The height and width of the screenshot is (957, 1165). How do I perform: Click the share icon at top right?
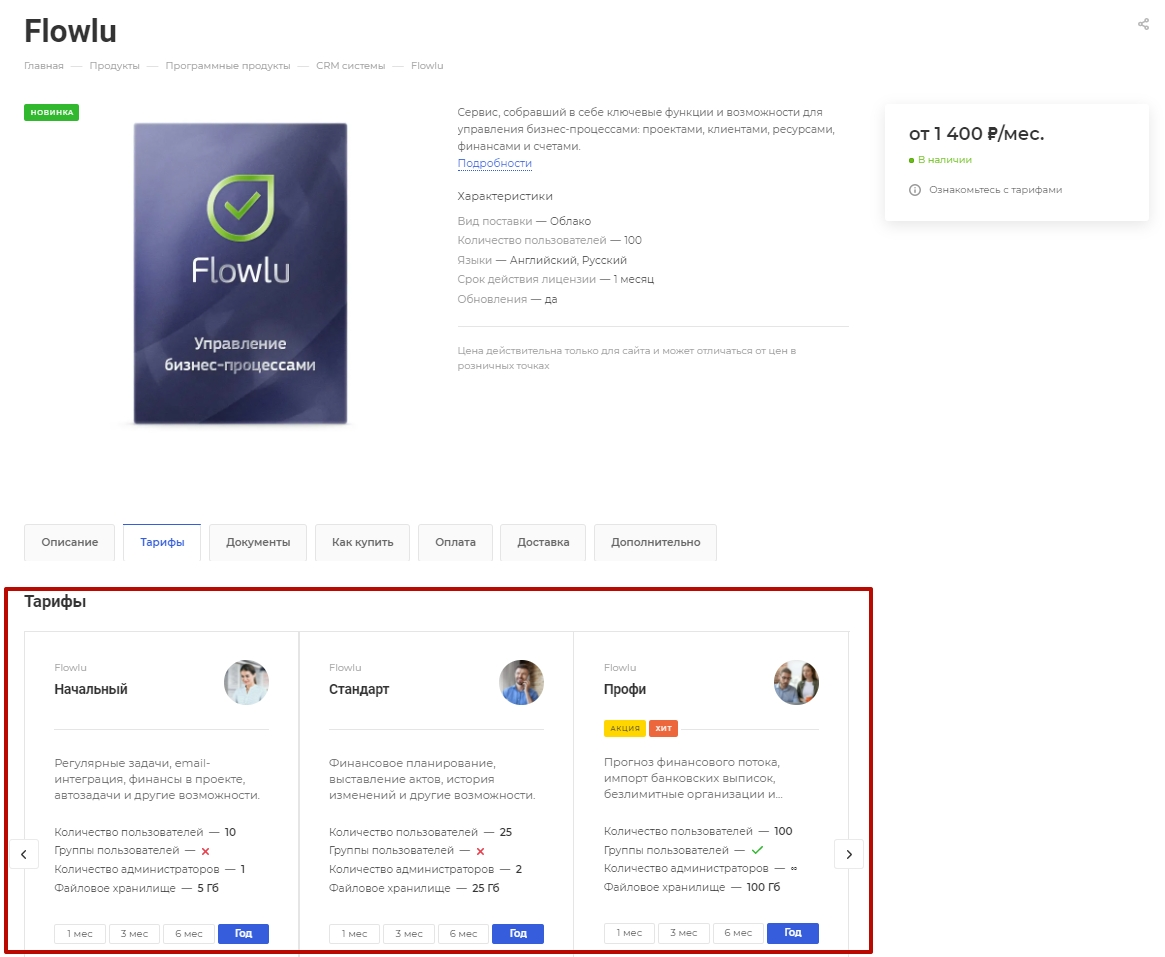pos(1143,25)
